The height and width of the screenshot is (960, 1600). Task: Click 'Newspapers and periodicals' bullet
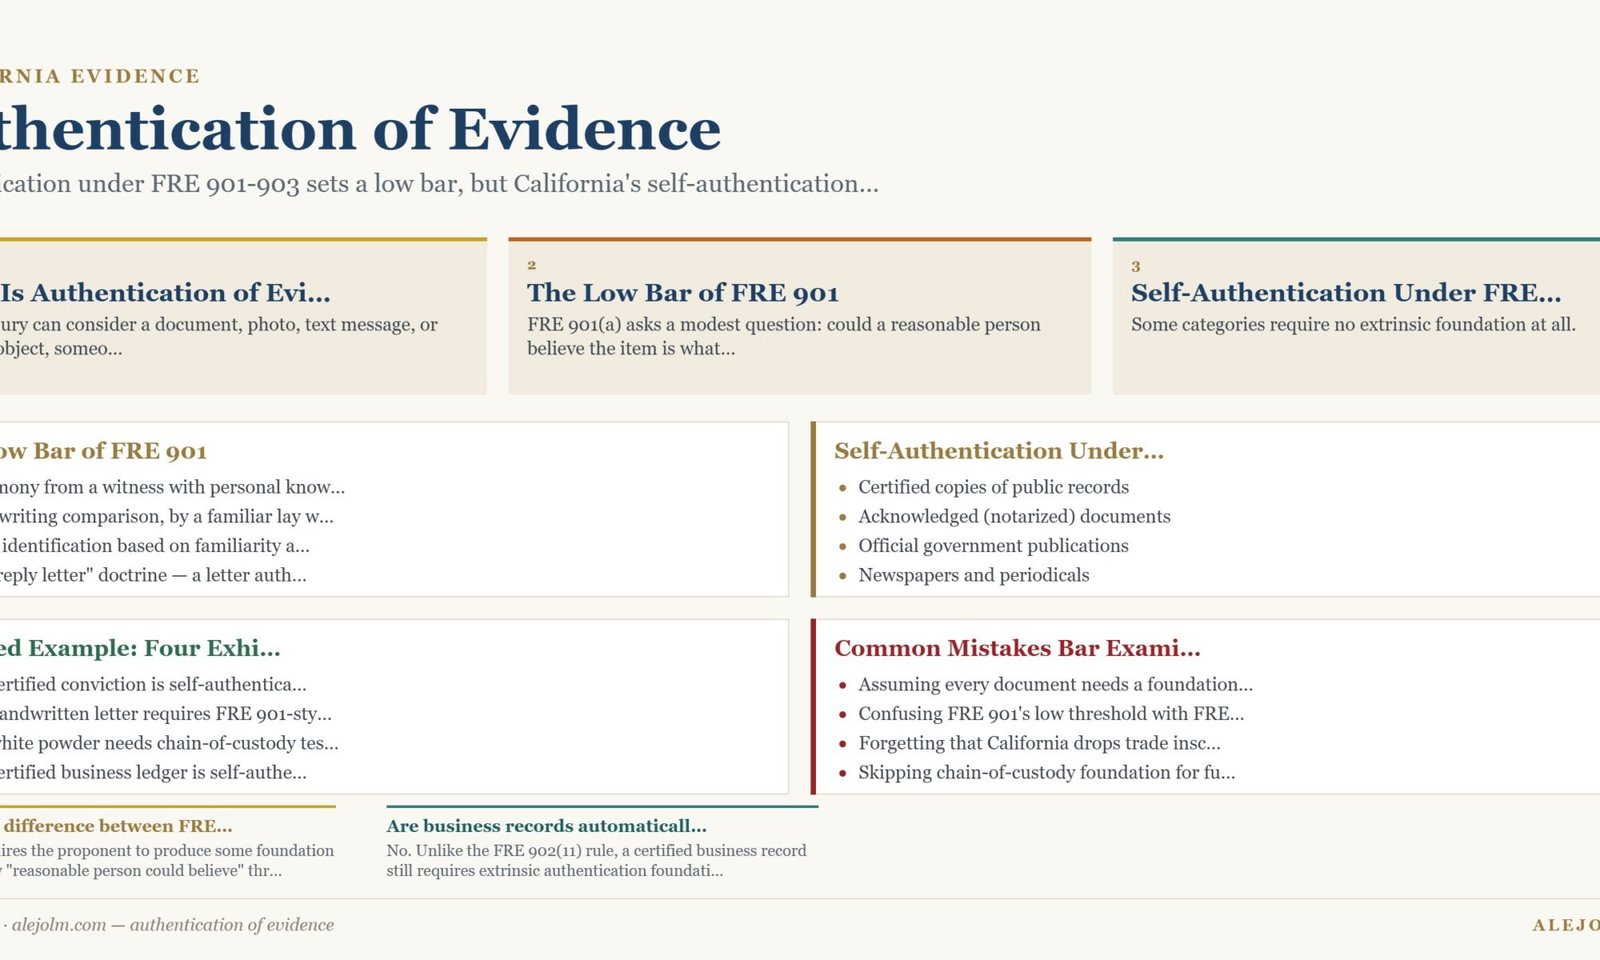(x=973, y=575)
